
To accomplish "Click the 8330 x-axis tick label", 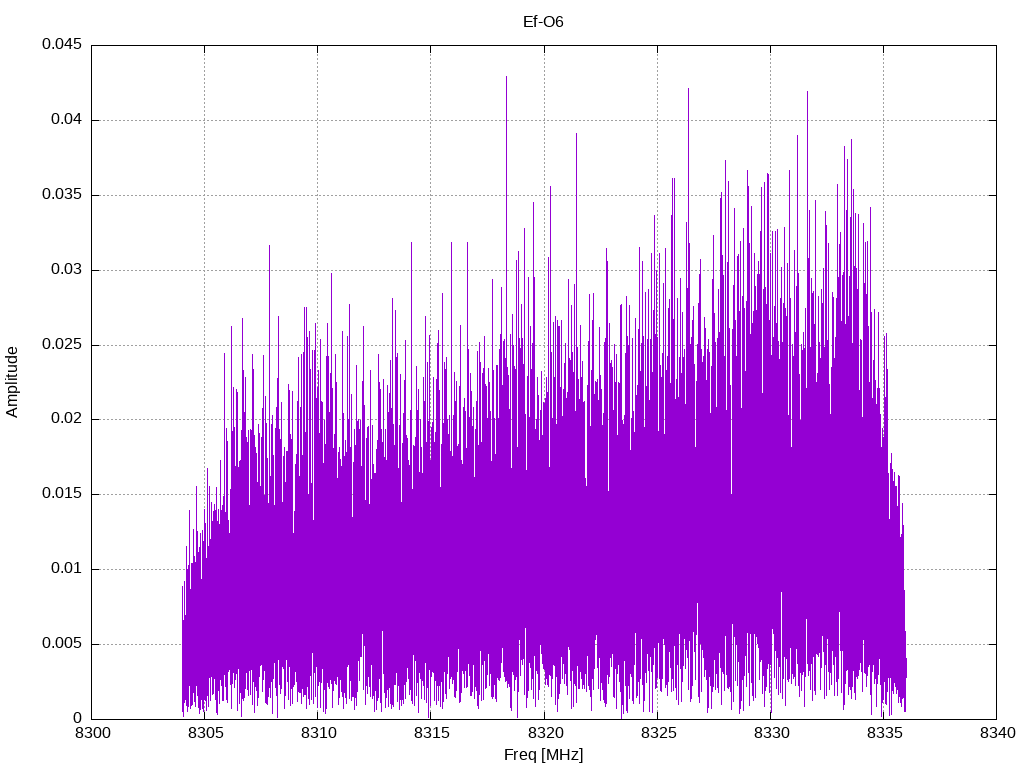I will [x=771, y=733].
